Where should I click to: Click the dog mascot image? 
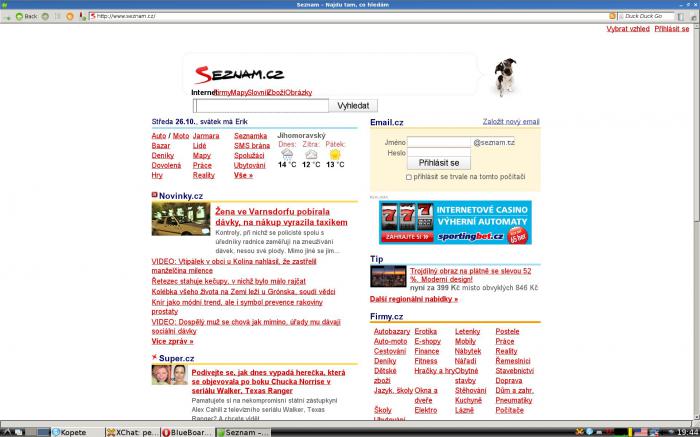click(x=505, y=77)
